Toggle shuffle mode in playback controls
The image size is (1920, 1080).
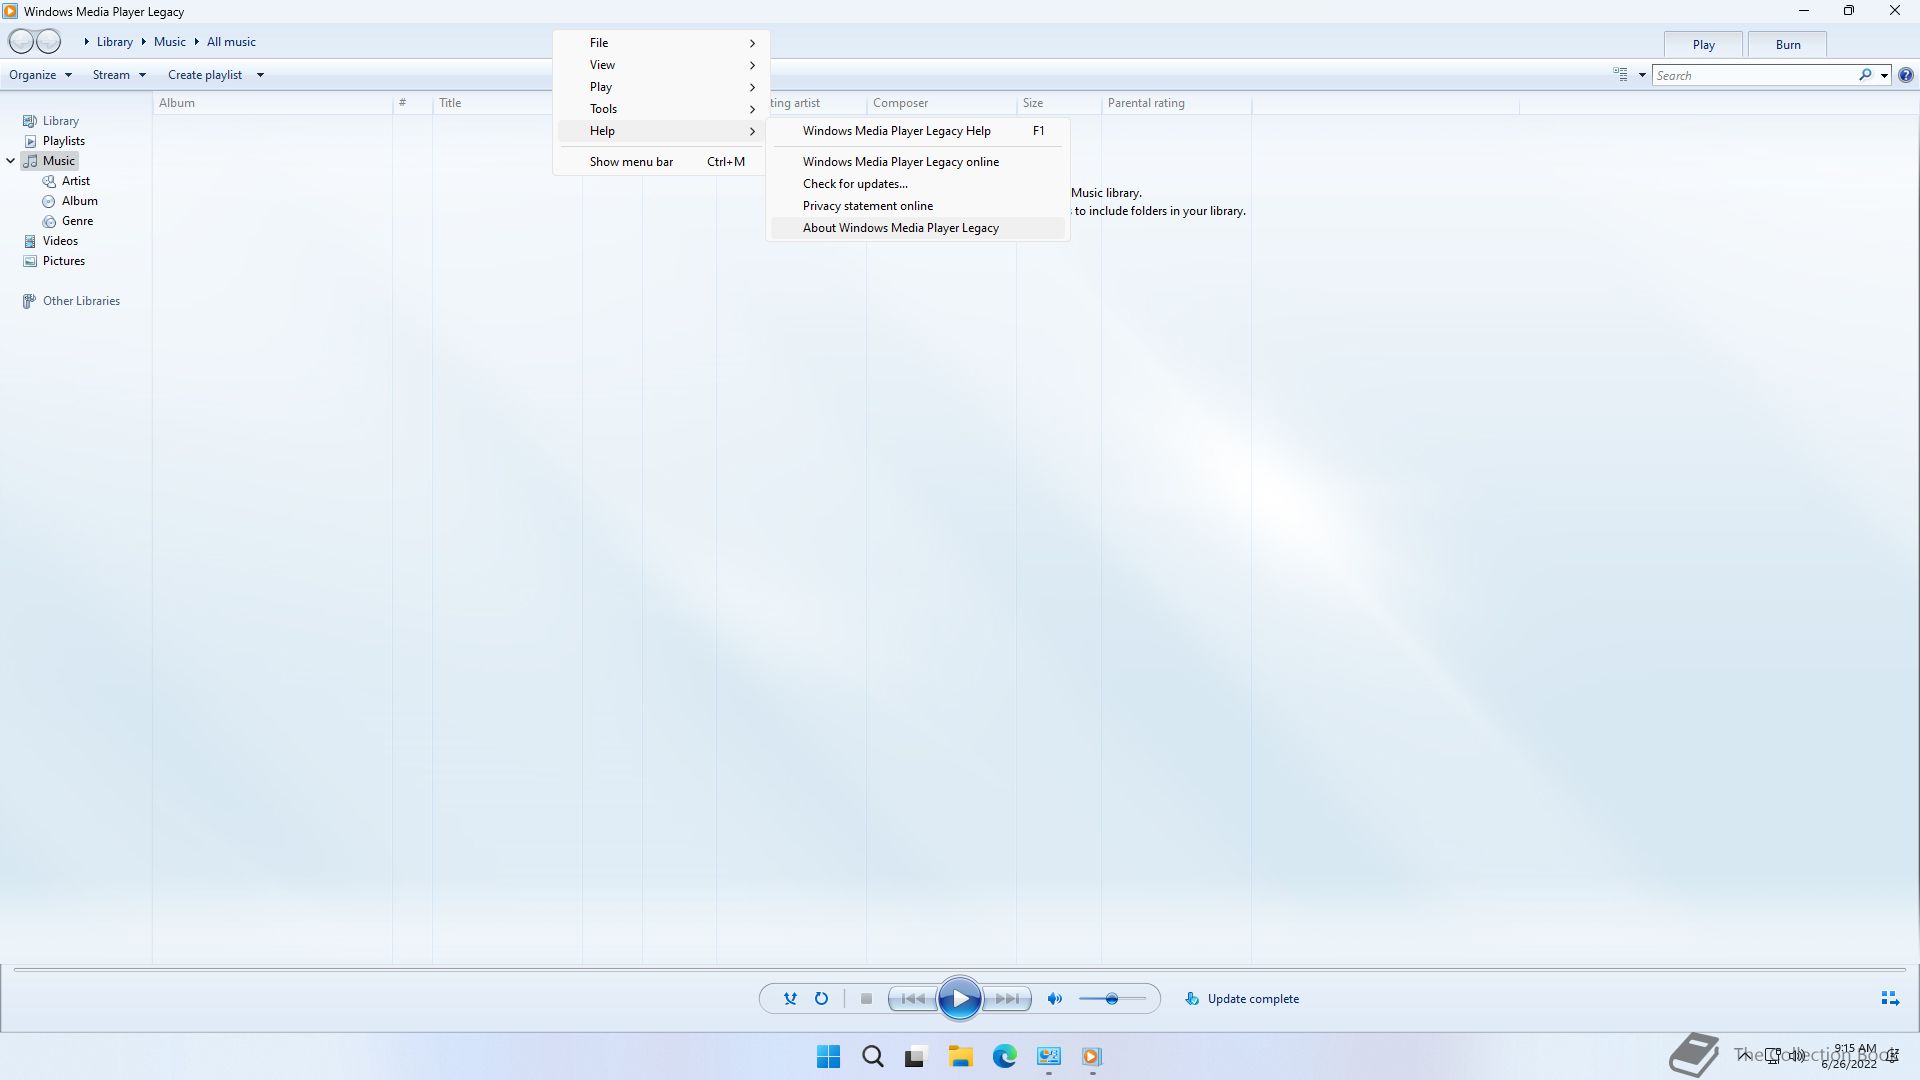(x=790, y=999)
